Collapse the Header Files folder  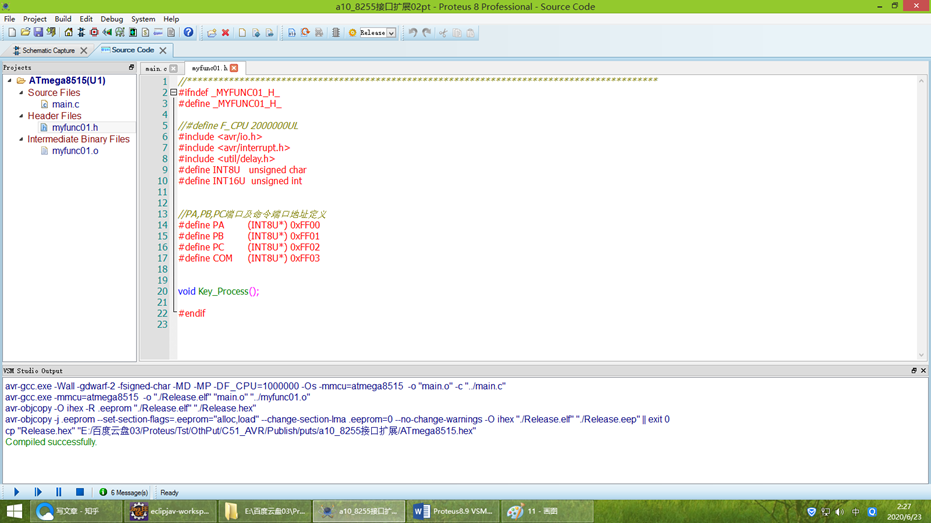(x=21, y=116)
